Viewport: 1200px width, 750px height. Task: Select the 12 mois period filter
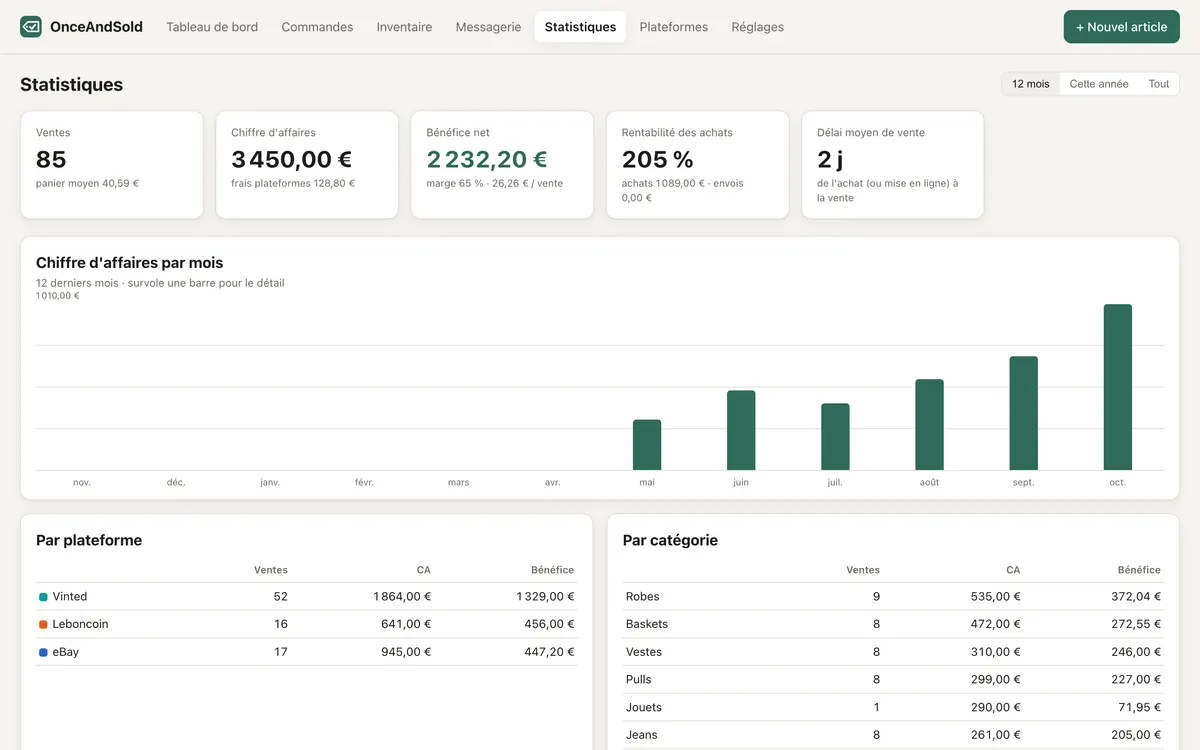[1031, 84]
